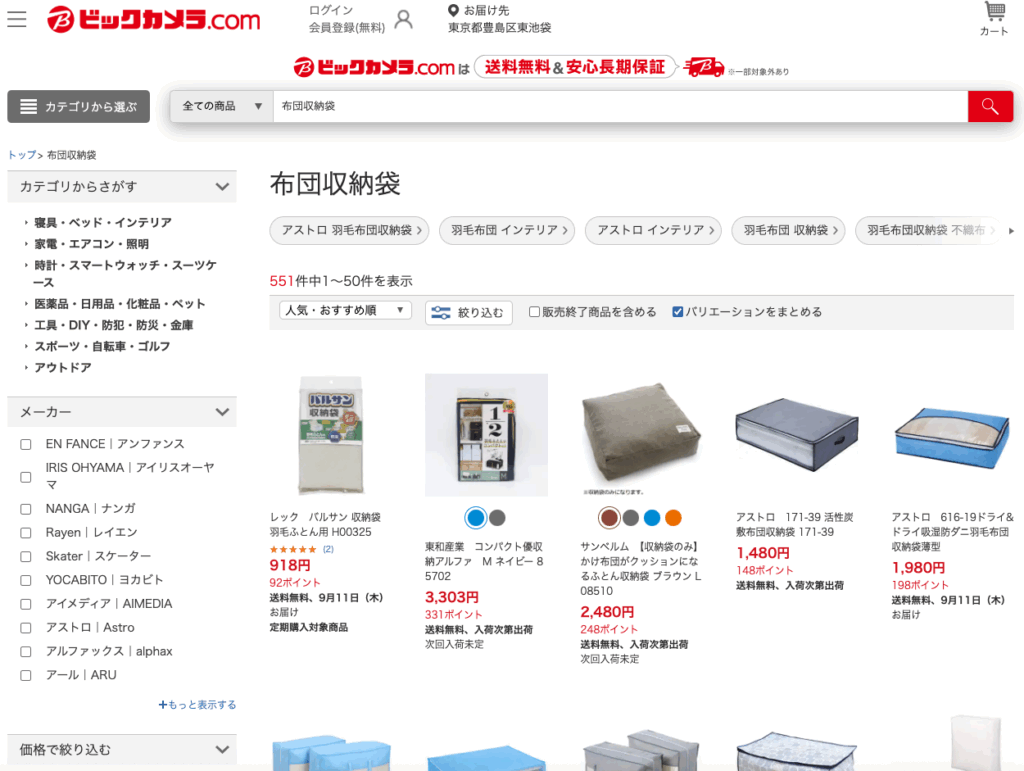Select 寝具・ベッド・インテリア category
Viewport: 1024px width, 771px height.
pyautogui.click(x=103, y=223)
